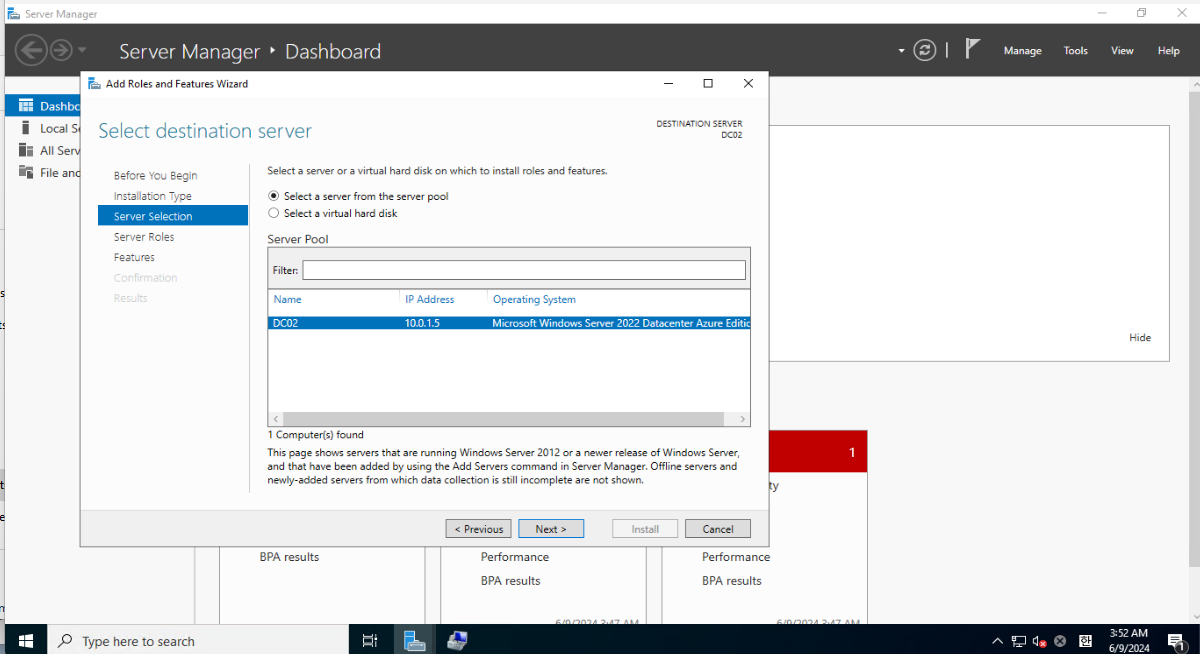Viewport: 1200px width, 654px height.
Task: Open network status tray icon
Action: pos(1018,641)
